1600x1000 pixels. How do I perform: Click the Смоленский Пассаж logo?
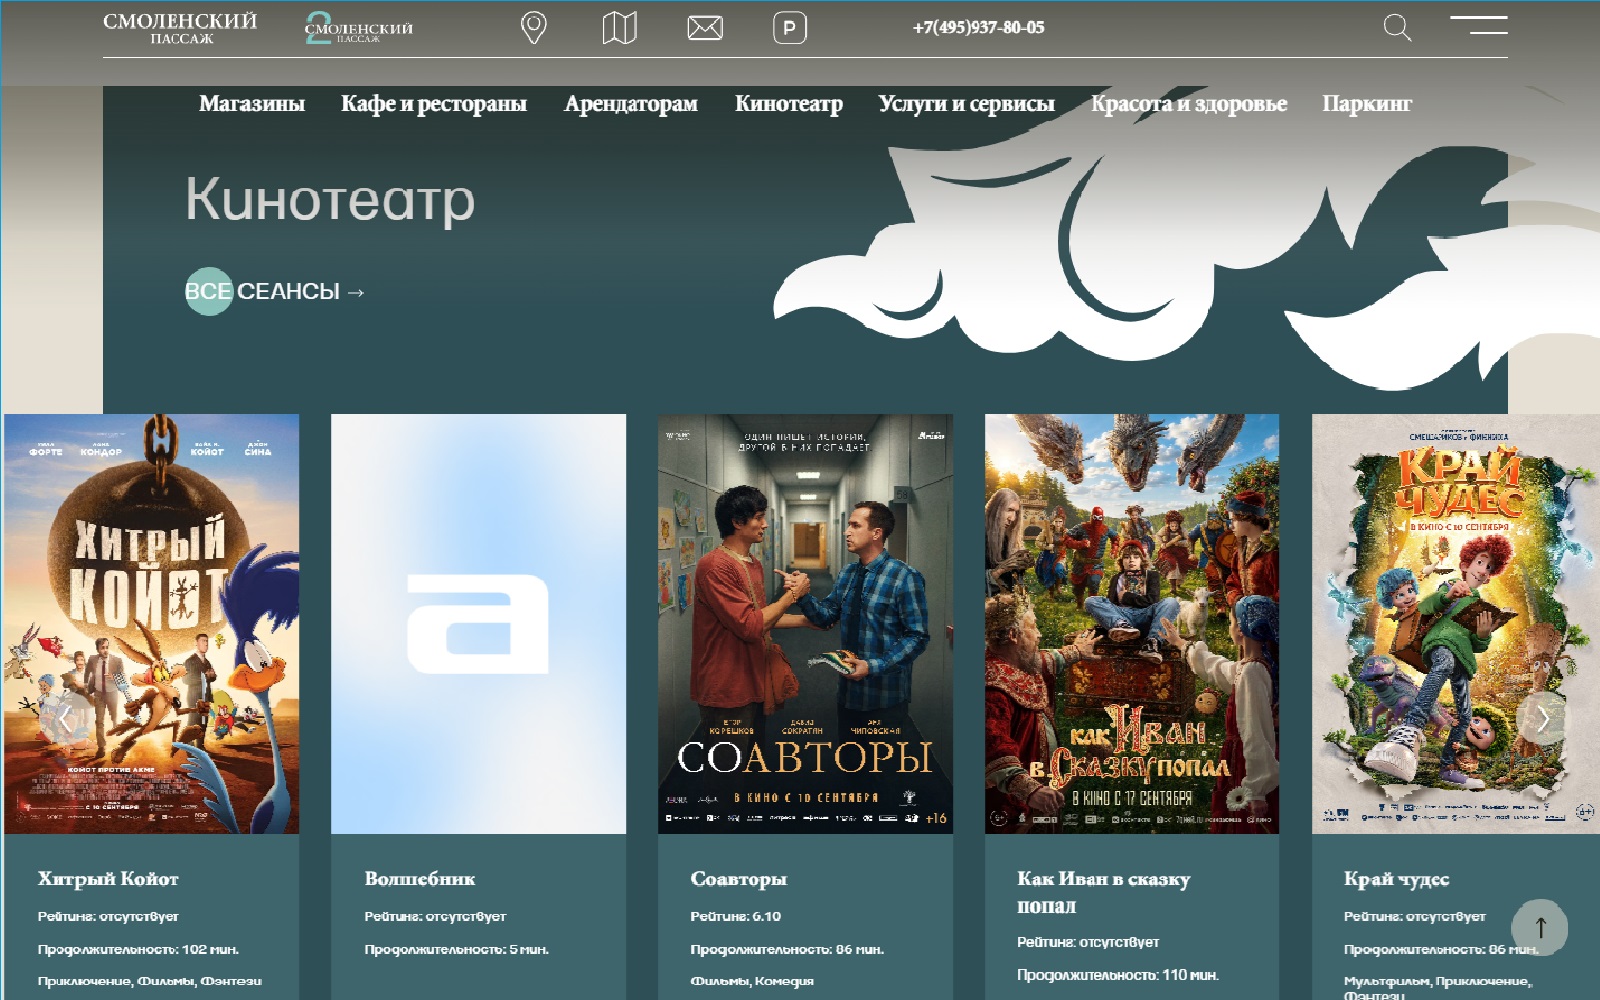pos(180,28)
